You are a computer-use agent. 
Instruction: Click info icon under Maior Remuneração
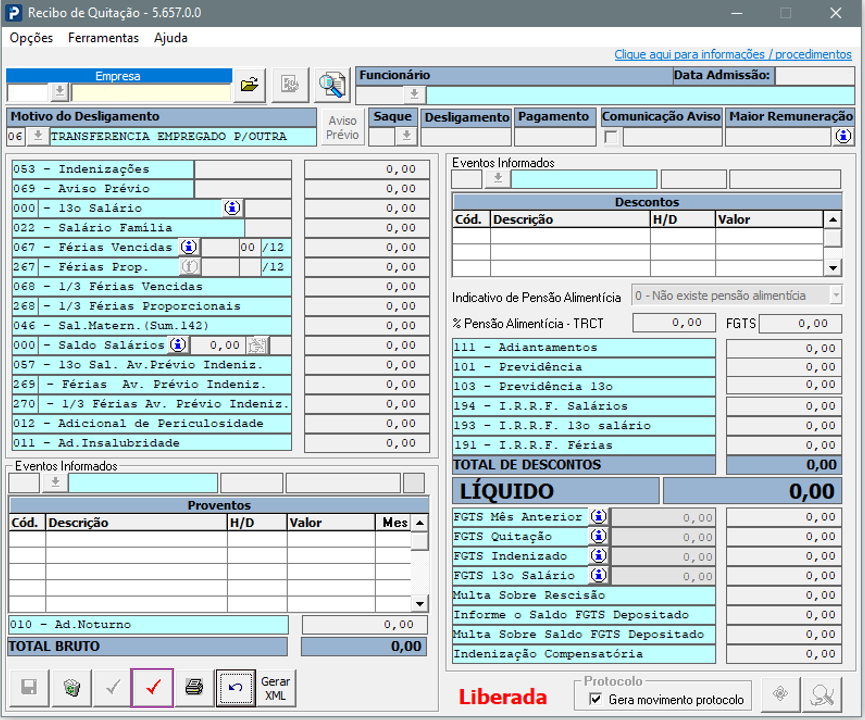click(x=843, y=137)
